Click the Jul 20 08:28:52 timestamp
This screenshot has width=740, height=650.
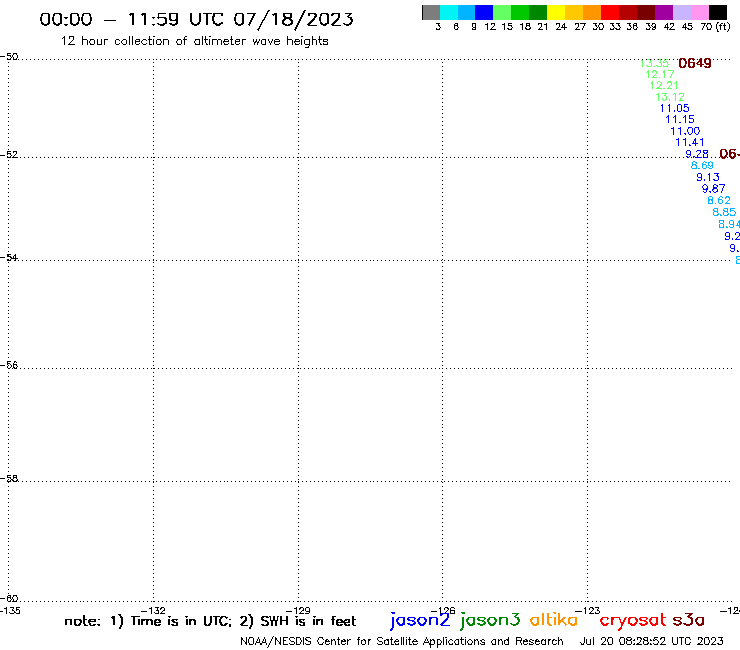click(x=651, y=642)
